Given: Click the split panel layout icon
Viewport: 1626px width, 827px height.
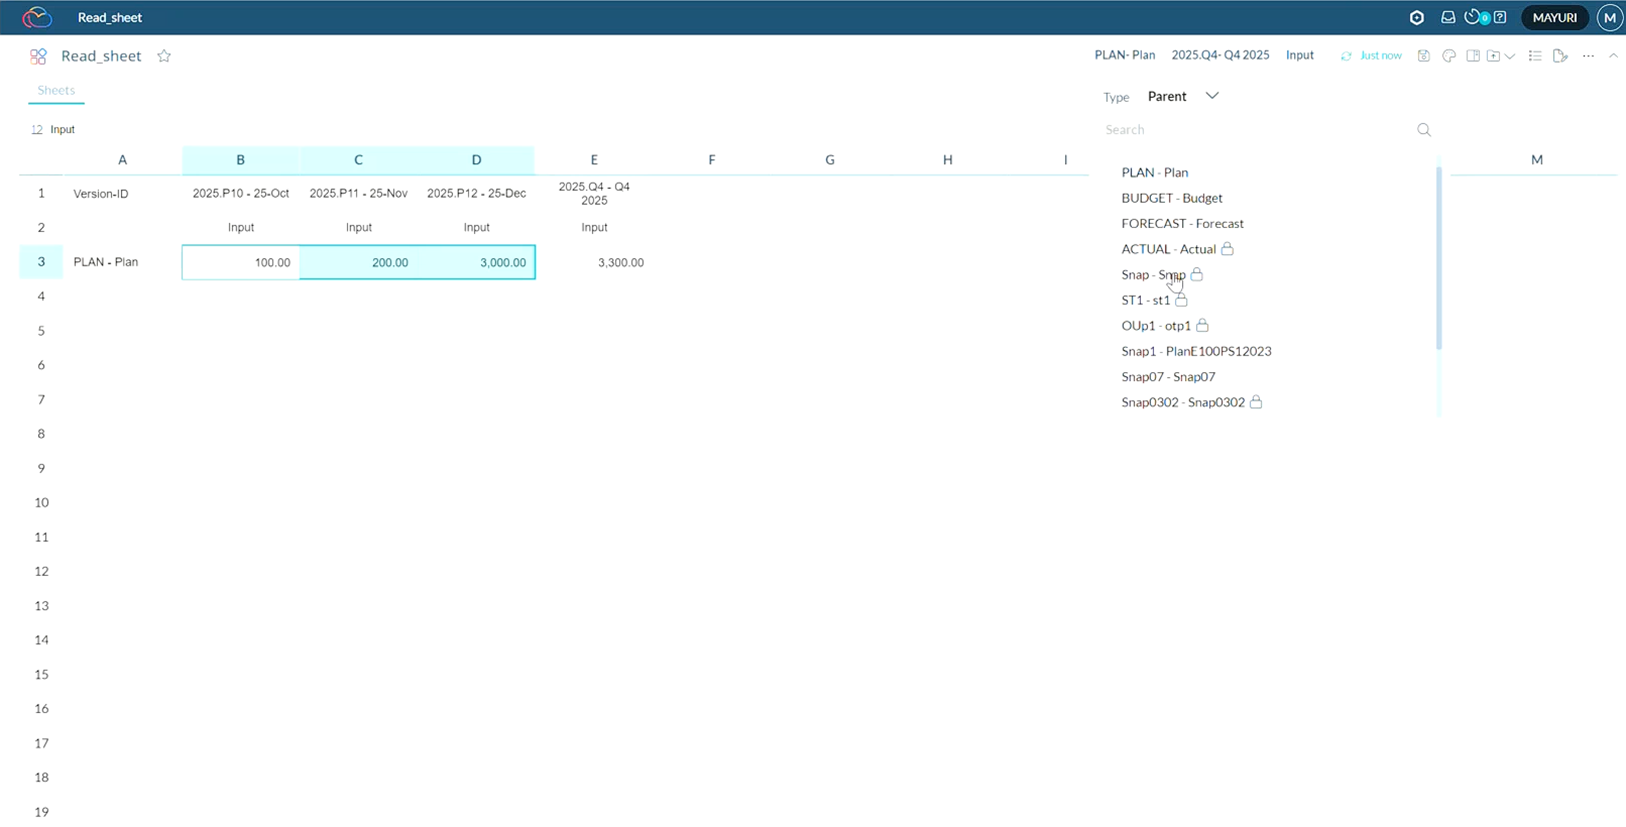Looking at the screenshot, I should point(1473,56).
